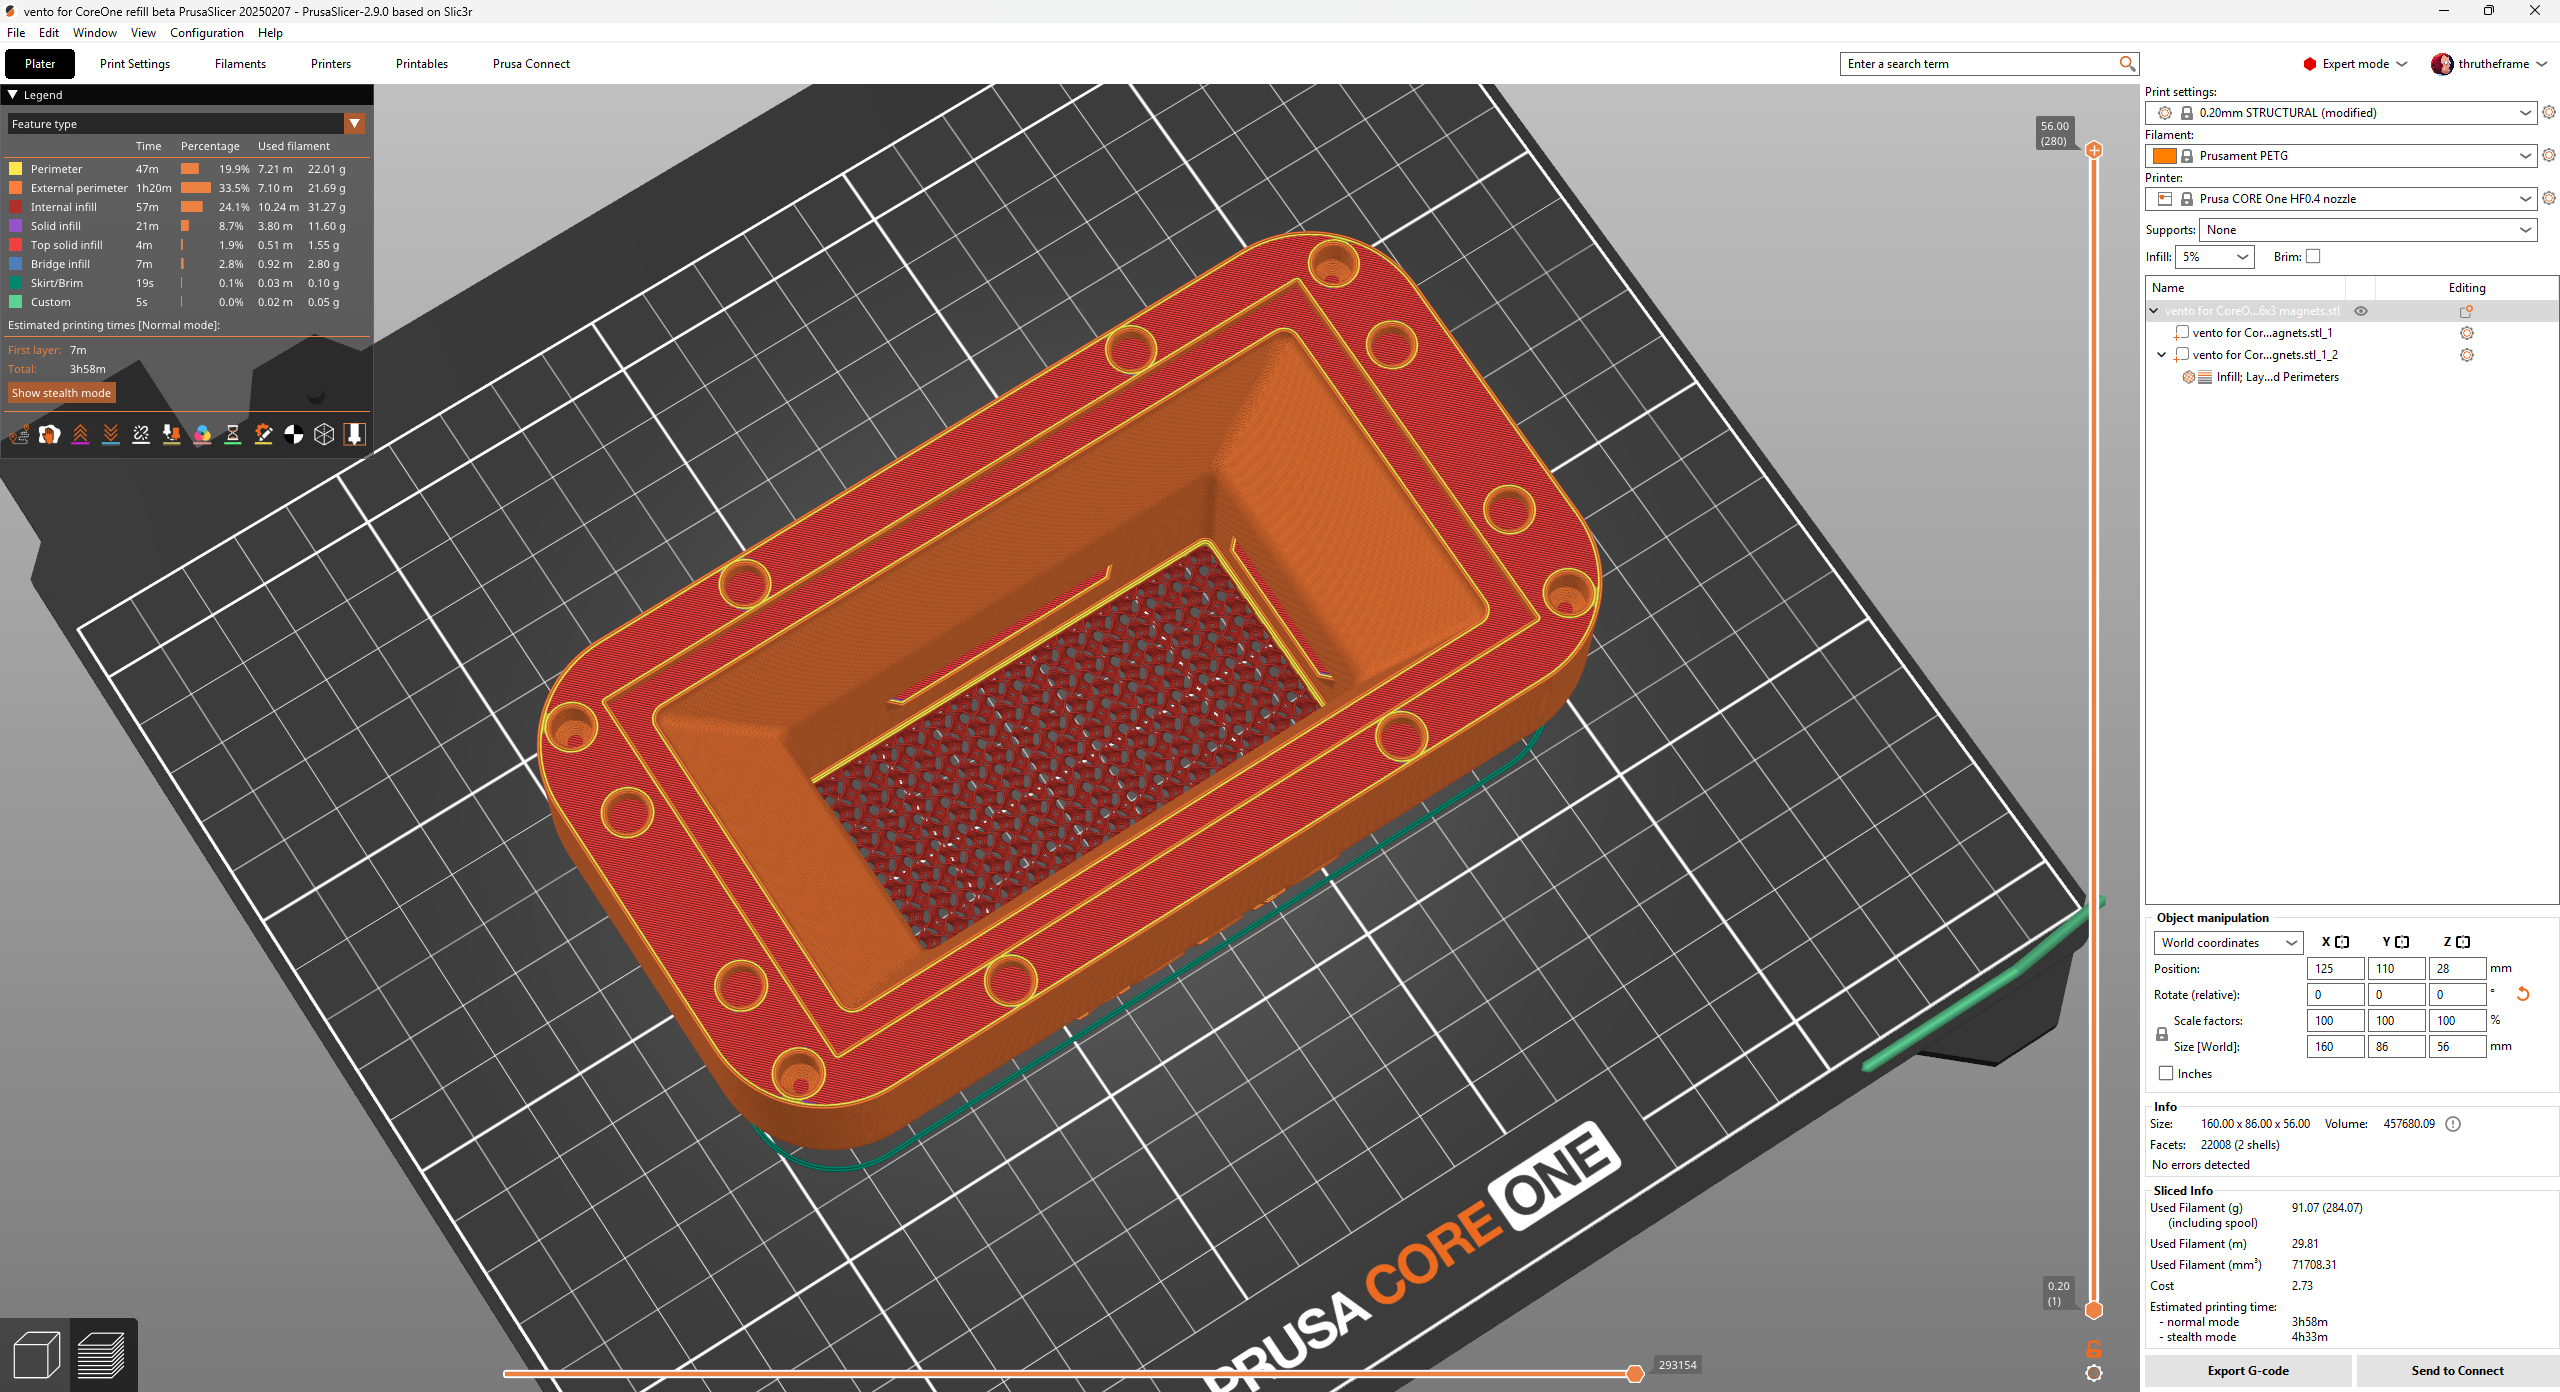Click the search magnifier icon
The image size is (2560, 1392).
[x=2127, y=64]
